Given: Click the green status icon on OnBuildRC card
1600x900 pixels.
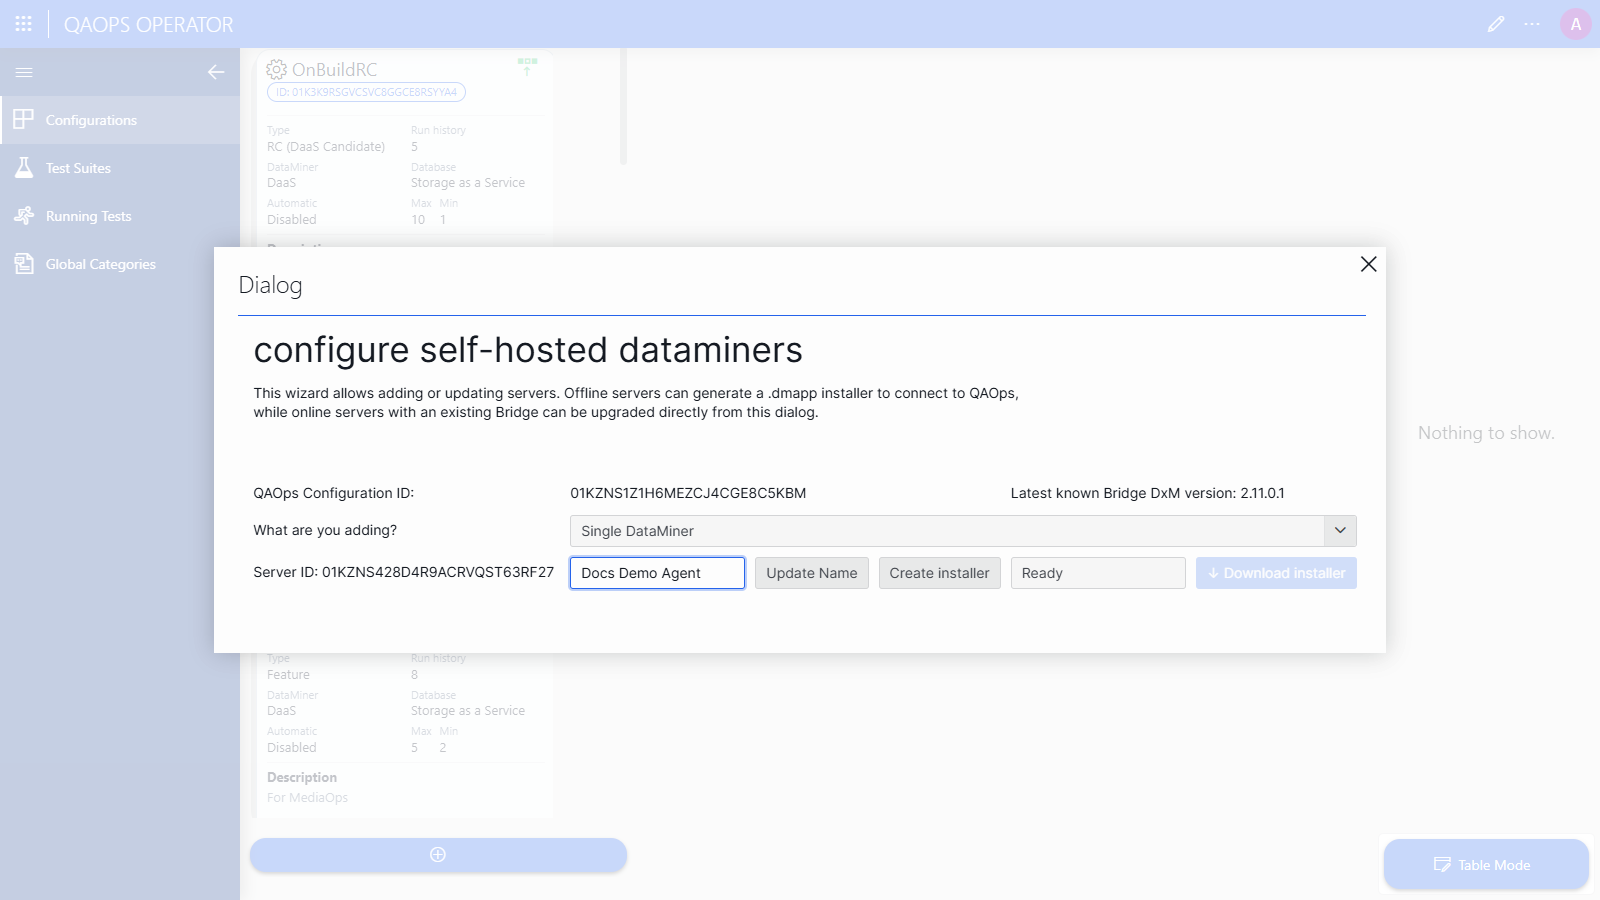Looking at the screenshot, I should tap(528, 66).
